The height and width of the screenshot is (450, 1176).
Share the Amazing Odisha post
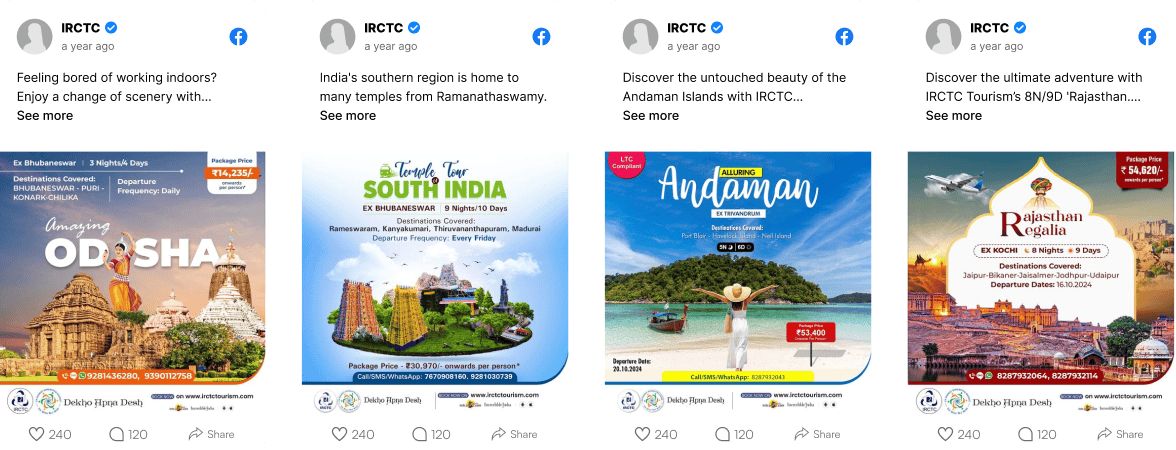[x=211, y=434]
